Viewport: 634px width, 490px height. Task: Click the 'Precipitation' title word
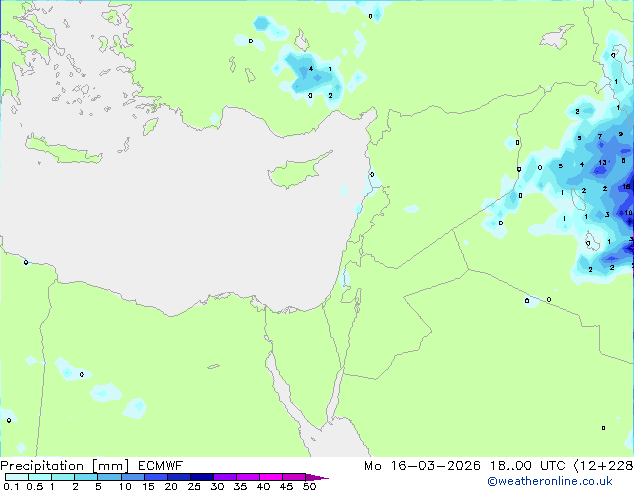click(x=42, y=466)
